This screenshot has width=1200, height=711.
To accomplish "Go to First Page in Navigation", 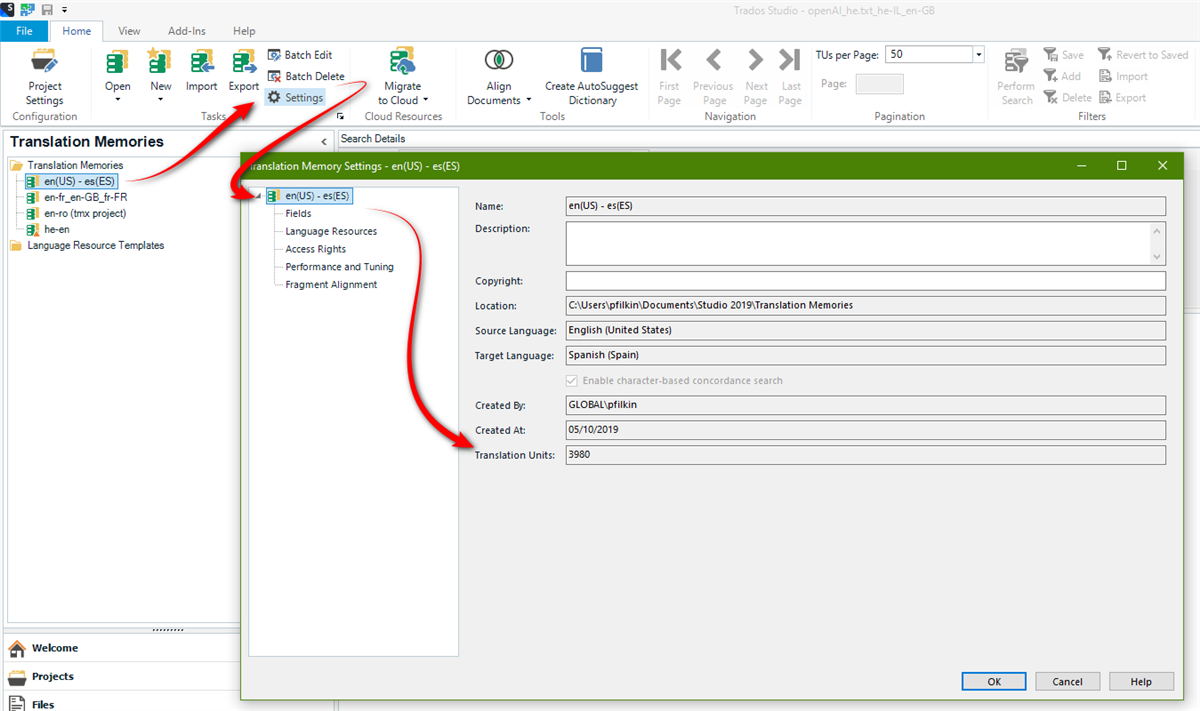I will tap(670, 77).
